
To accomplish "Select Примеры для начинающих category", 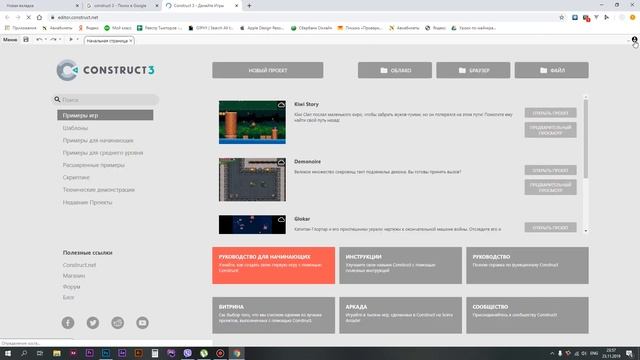I will coord(98,140).
